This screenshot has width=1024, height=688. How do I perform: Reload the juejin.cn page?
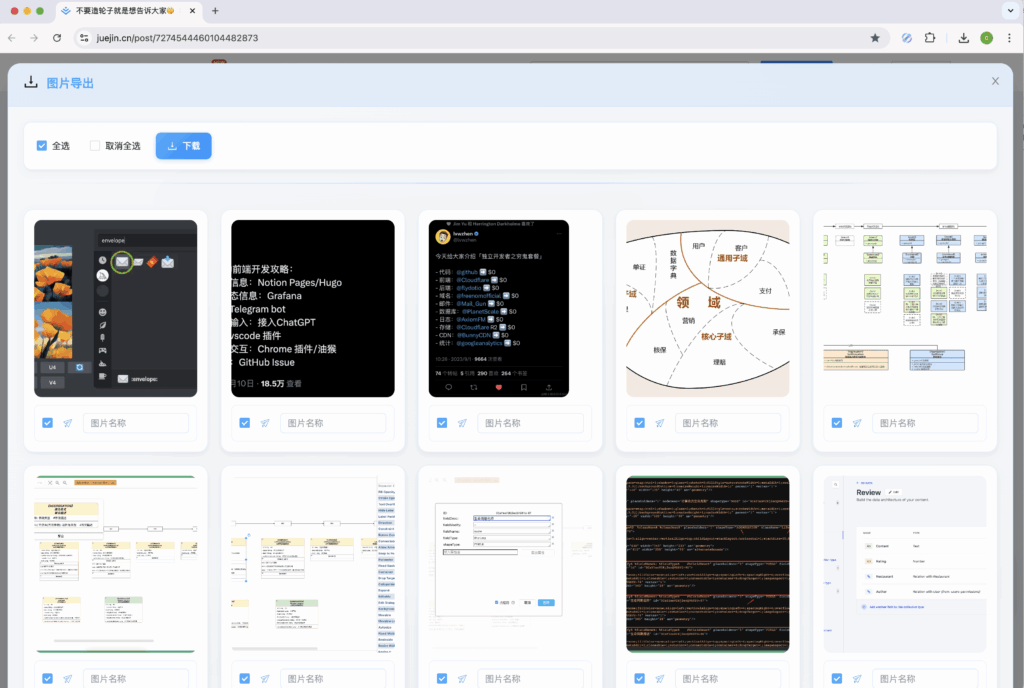click(x=57, y=38)
